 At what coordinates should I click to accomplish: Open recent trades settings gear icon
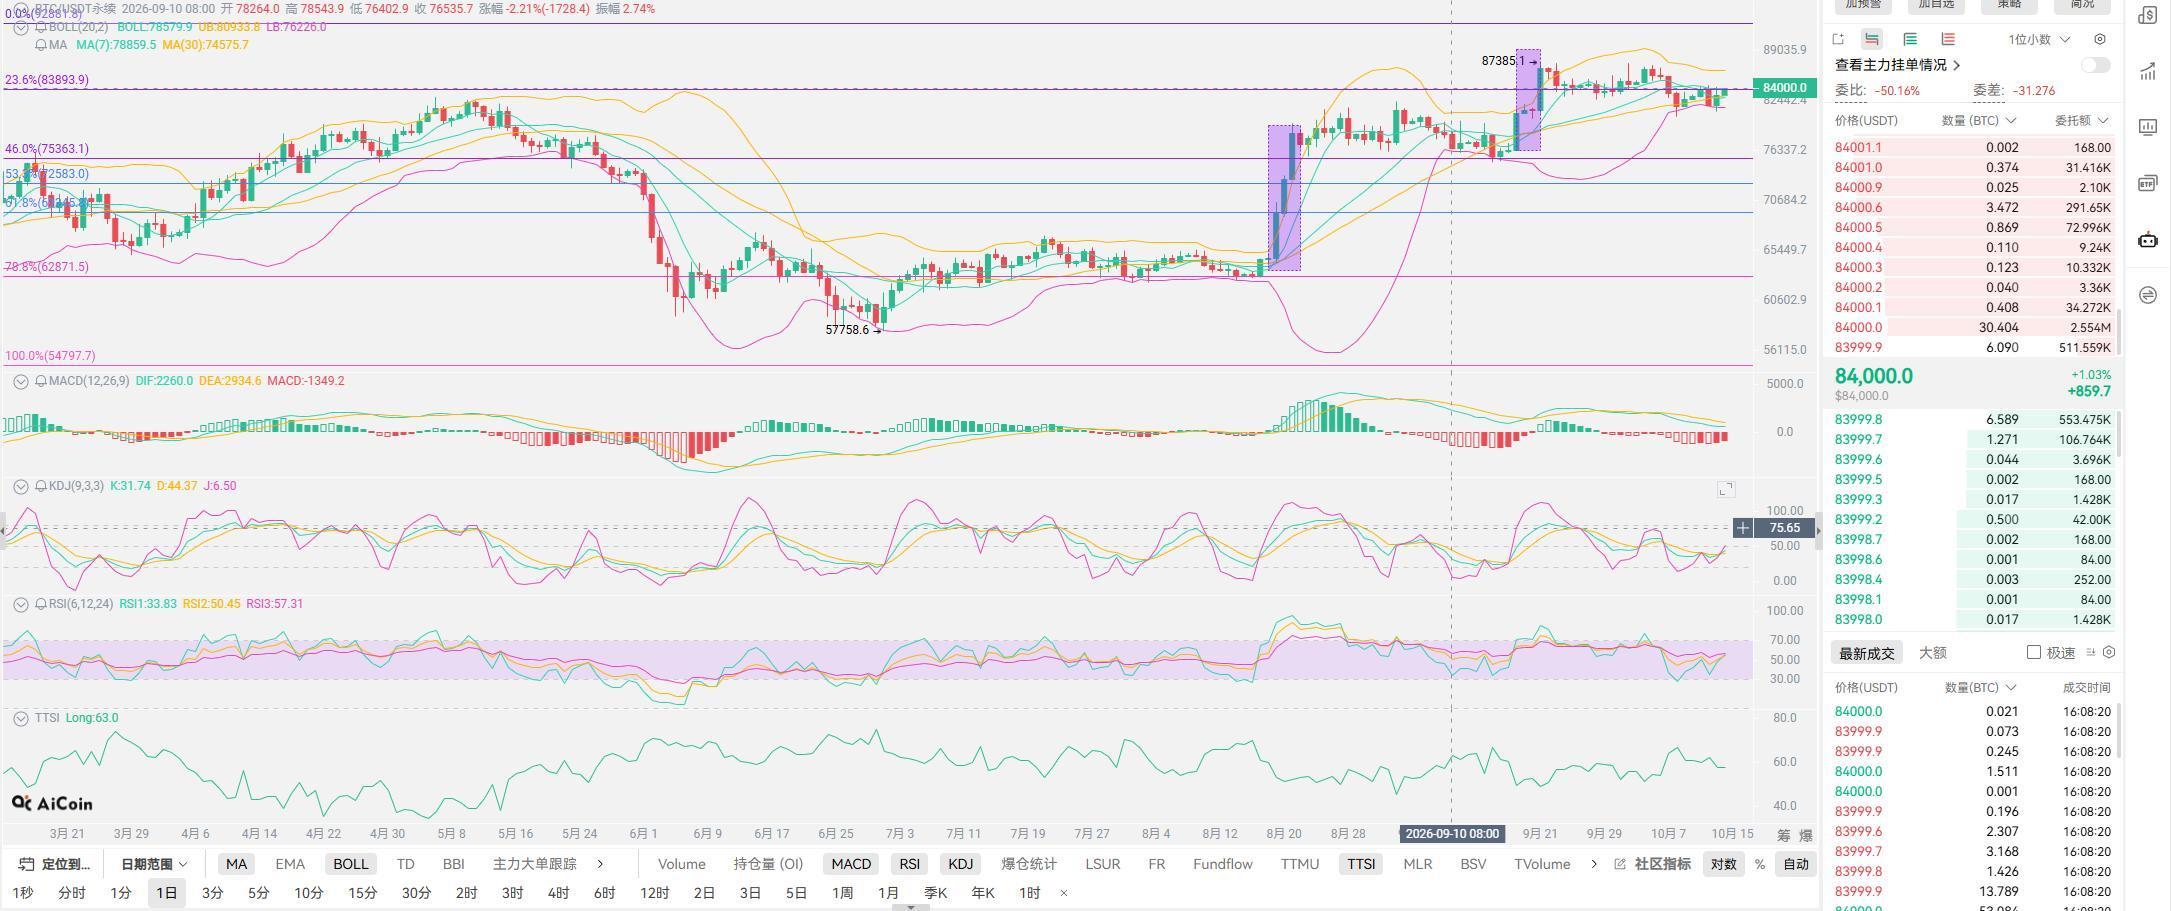[2109, 652]
